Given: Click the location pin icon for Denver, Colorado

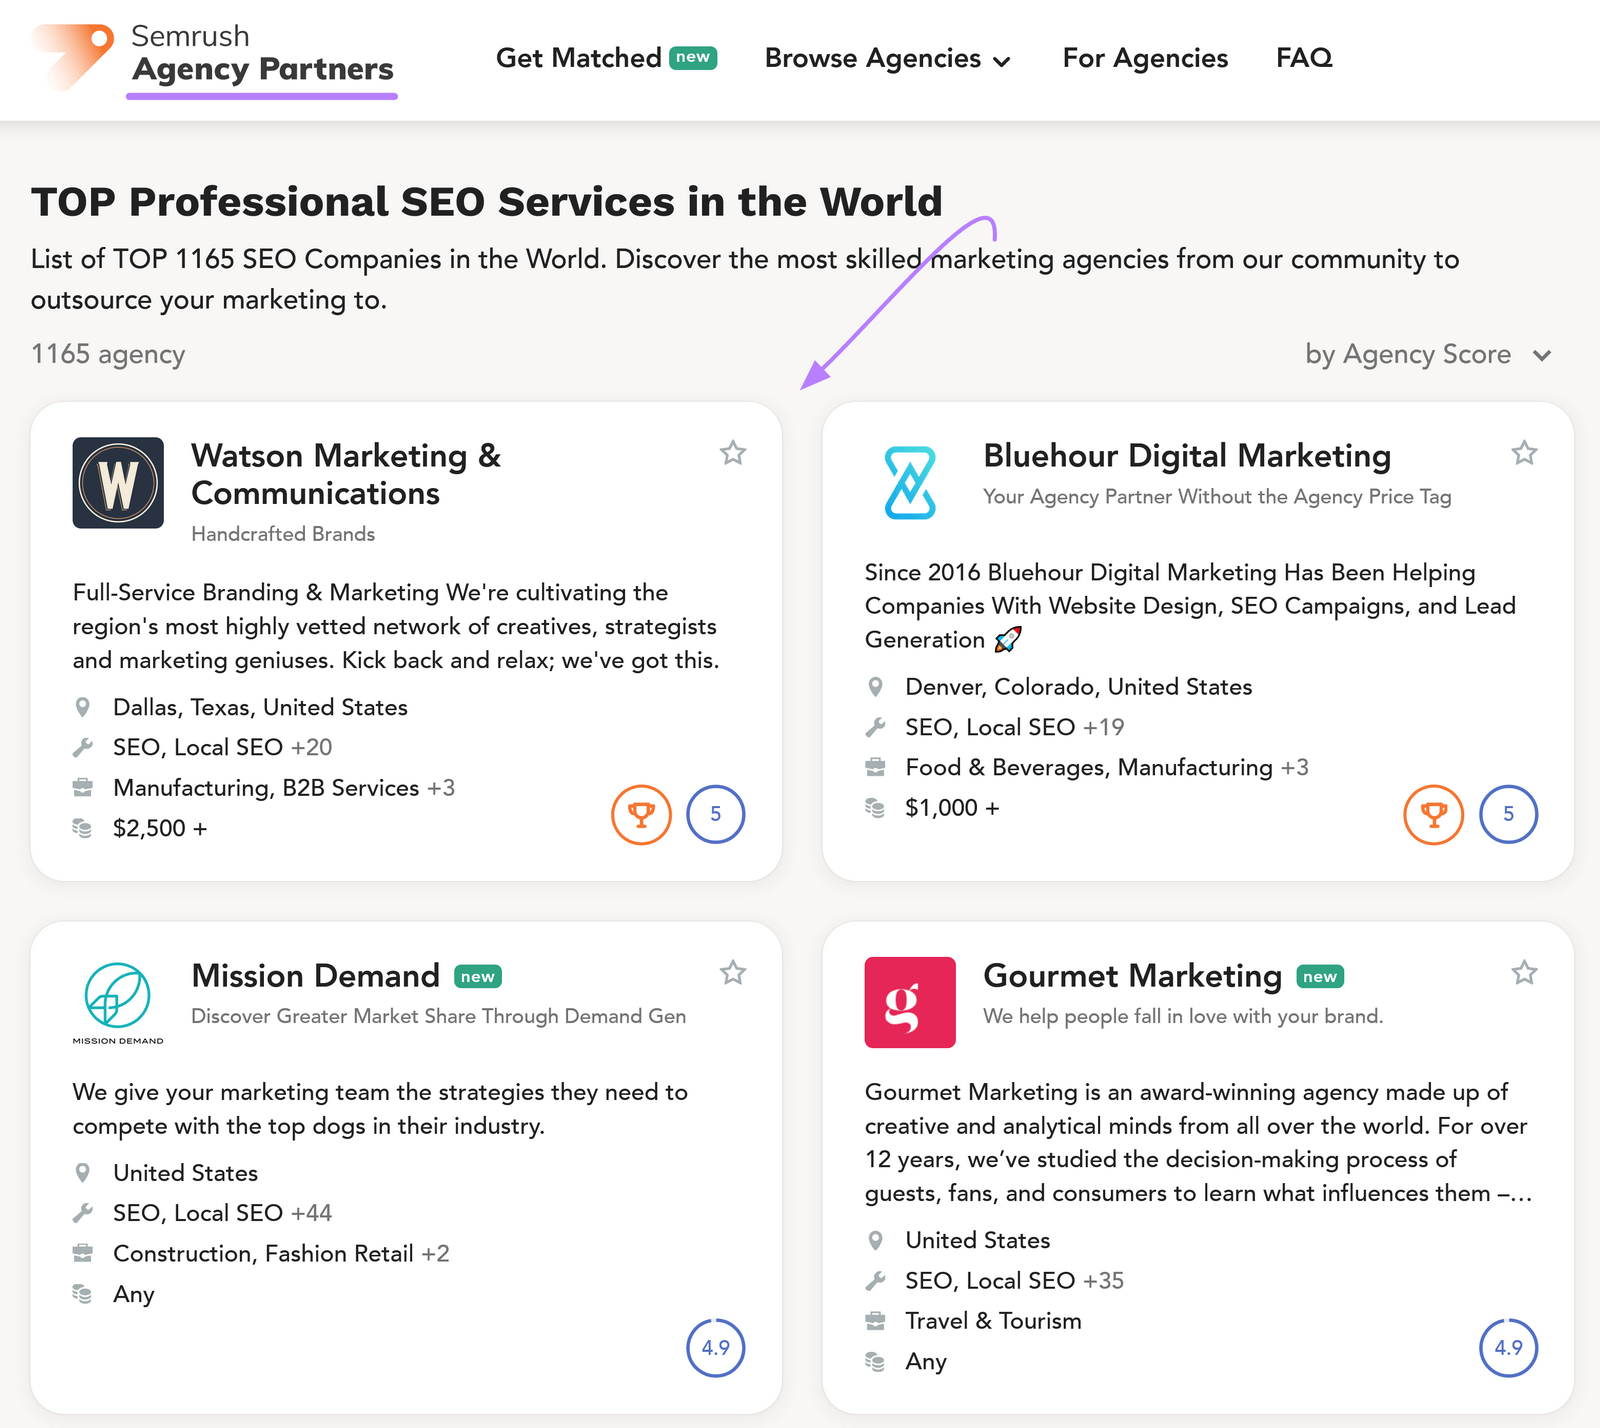Looking at the screenshot, I should (877, 687).
